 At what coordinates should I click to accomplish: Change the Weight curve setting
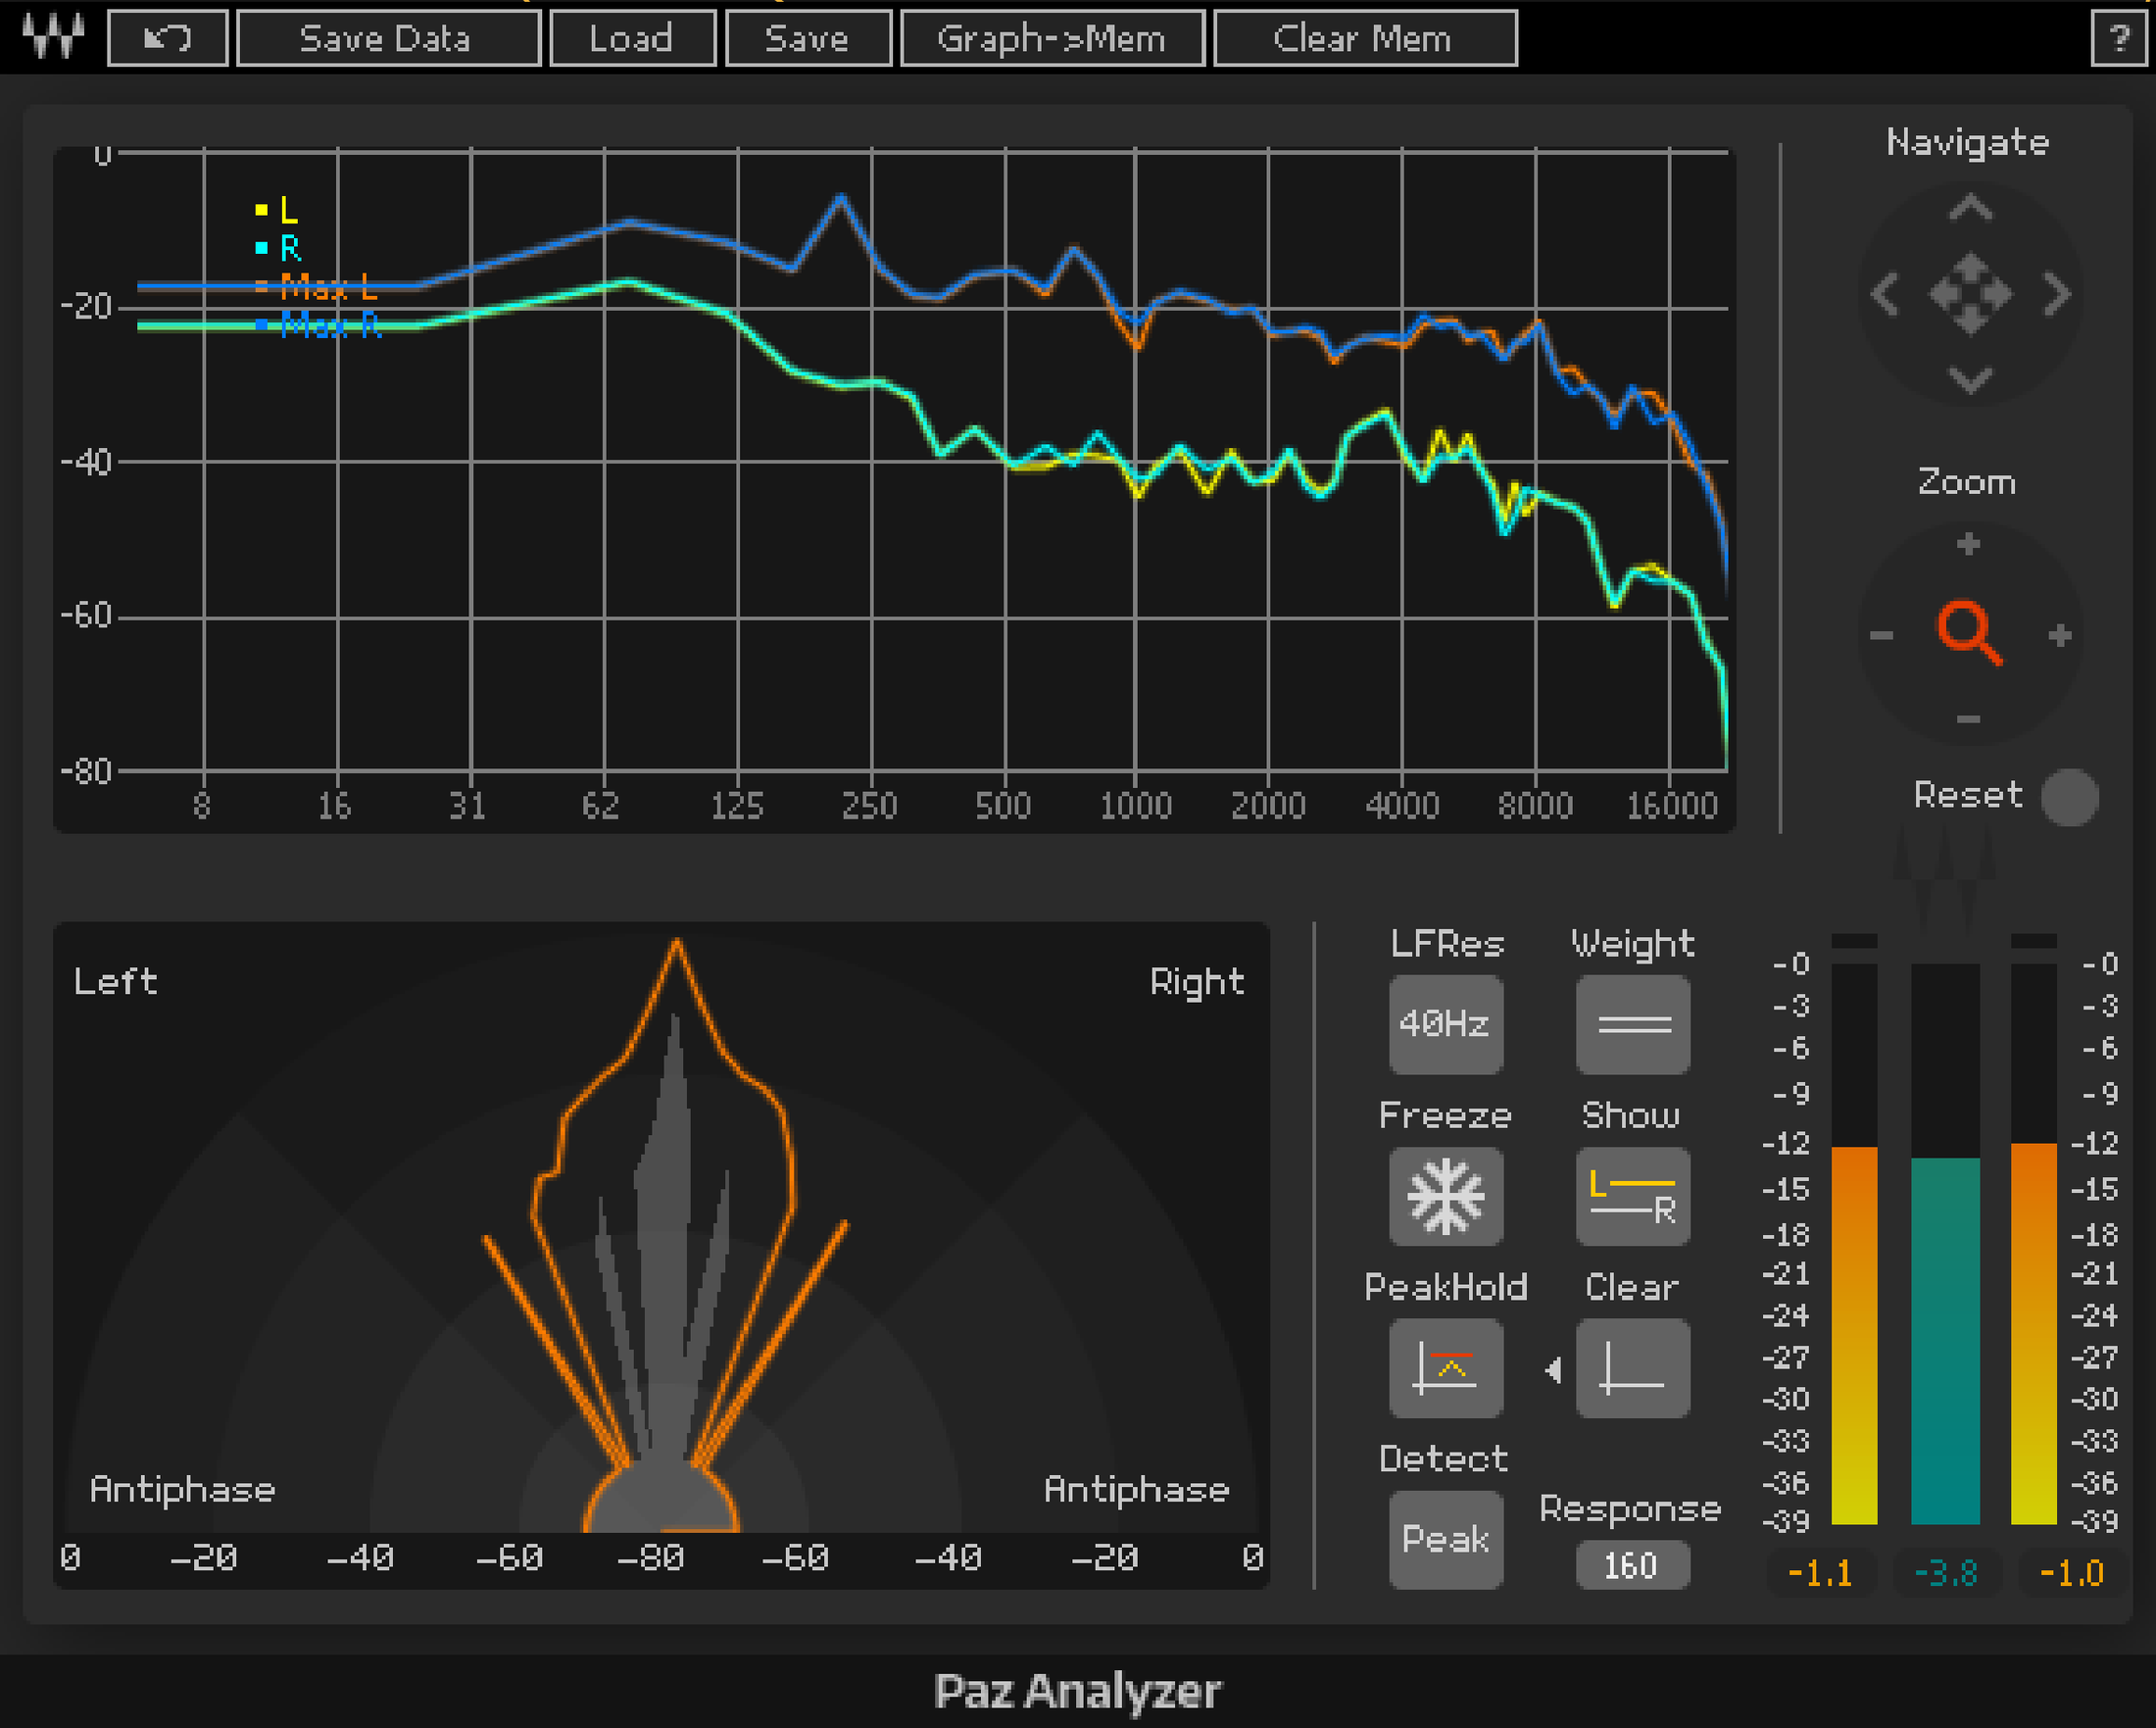pyautogui.click(x=1632, y=1024)
